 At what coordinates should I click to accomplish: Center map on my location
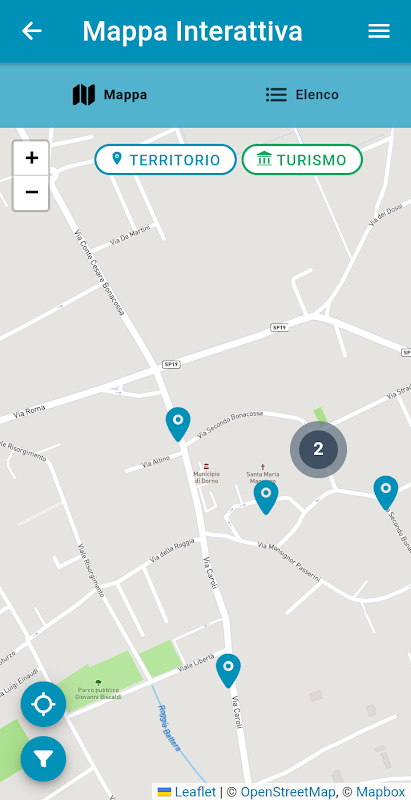(x=43, y=704)
